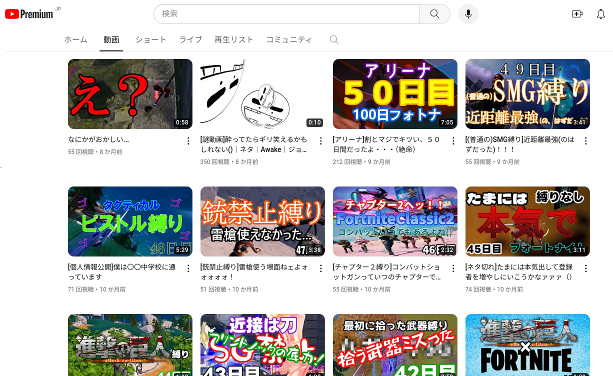Viewport: 613px width, 376px height.
Task: Open the notifications bell
Action: (x=601, y=14)
